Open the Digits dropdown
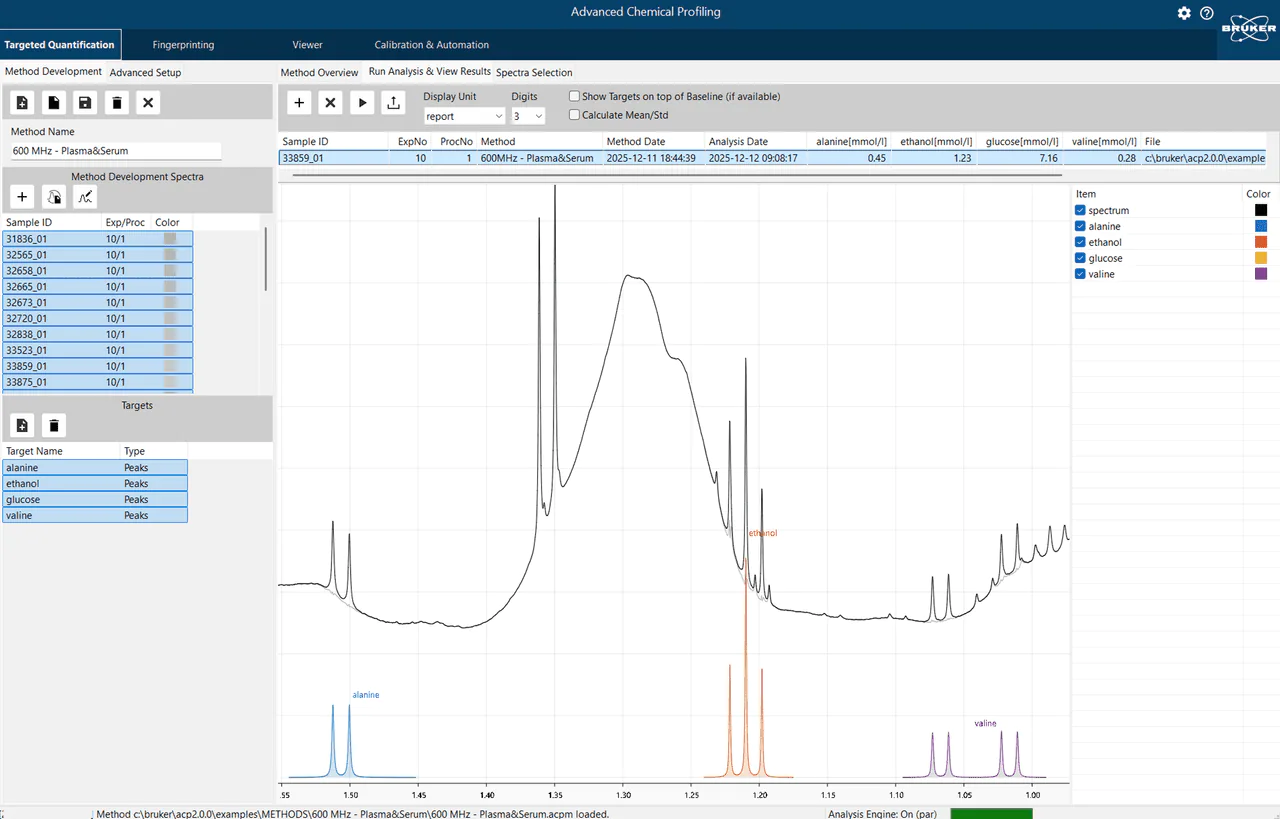Image resolution: width=1280 pixels, height=819 pixels. [528, 116]
